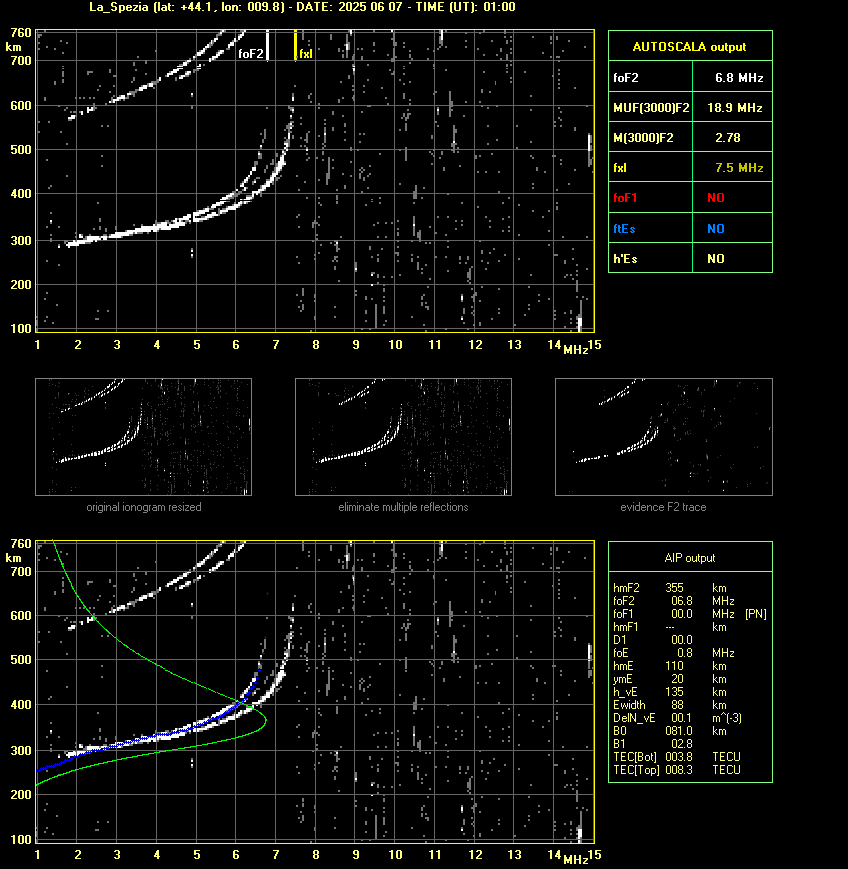This screenshot has height=869, width=848.
Task: Click the 'AUTOSCALA output' table header
Action: click(x=690, y=47)
